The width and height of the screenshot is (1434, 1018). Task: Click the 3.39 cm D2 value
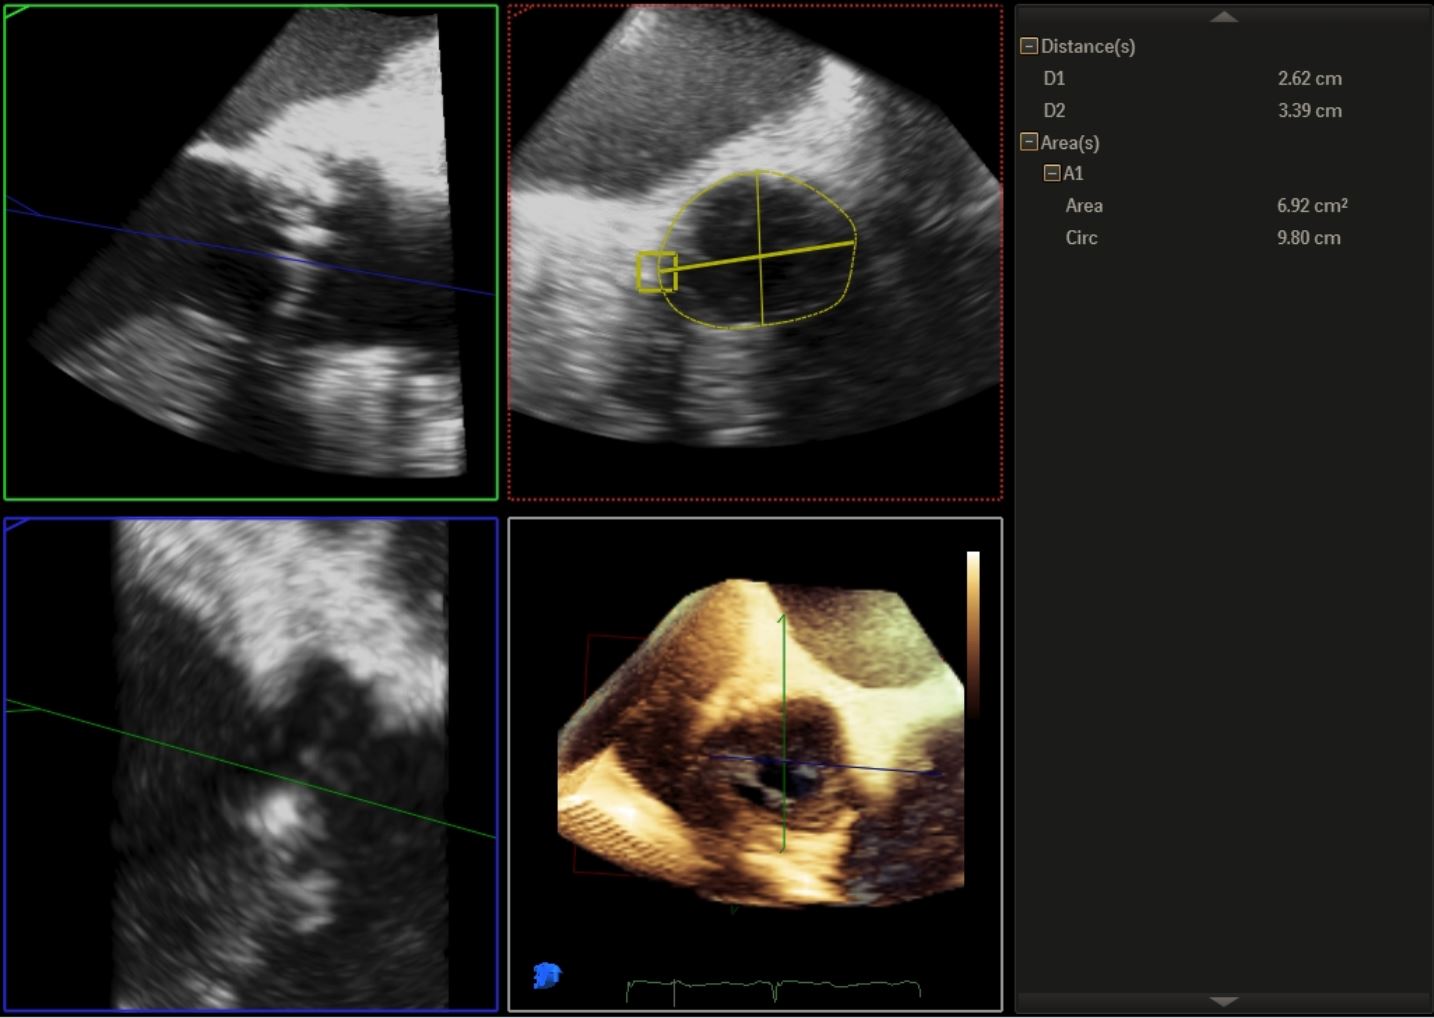tap(1309, 110)
